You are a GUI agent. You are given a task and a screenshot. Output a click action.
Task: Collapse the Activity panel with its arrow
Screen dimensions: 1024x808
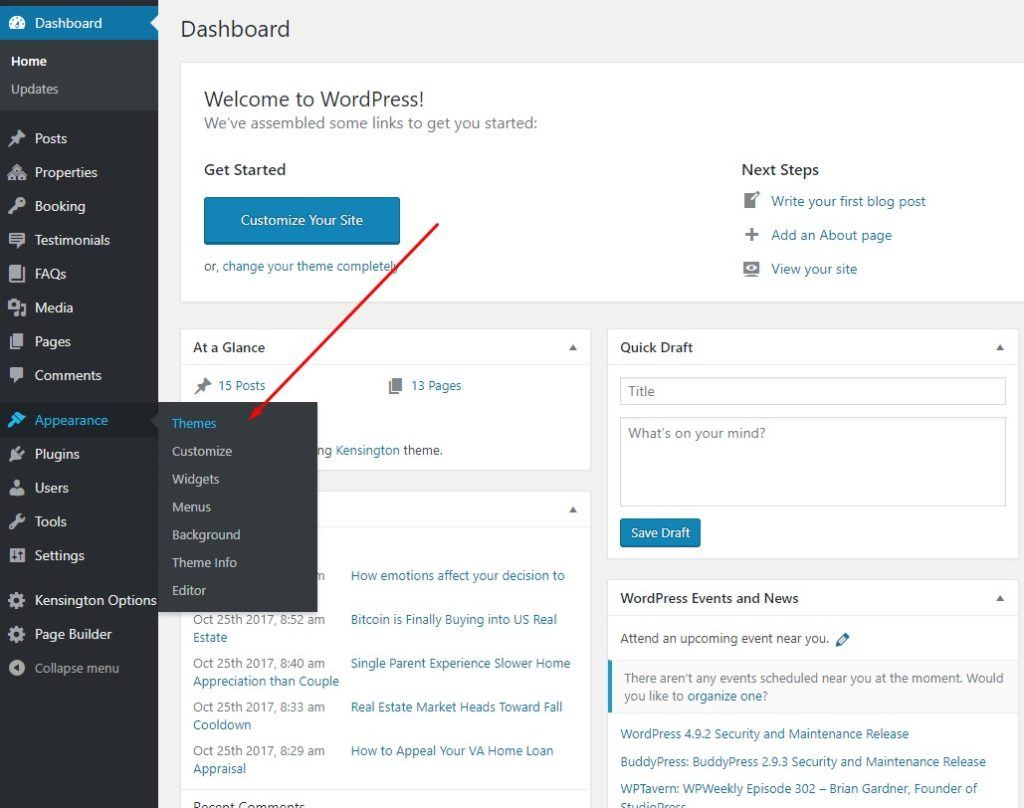[573, 509]
